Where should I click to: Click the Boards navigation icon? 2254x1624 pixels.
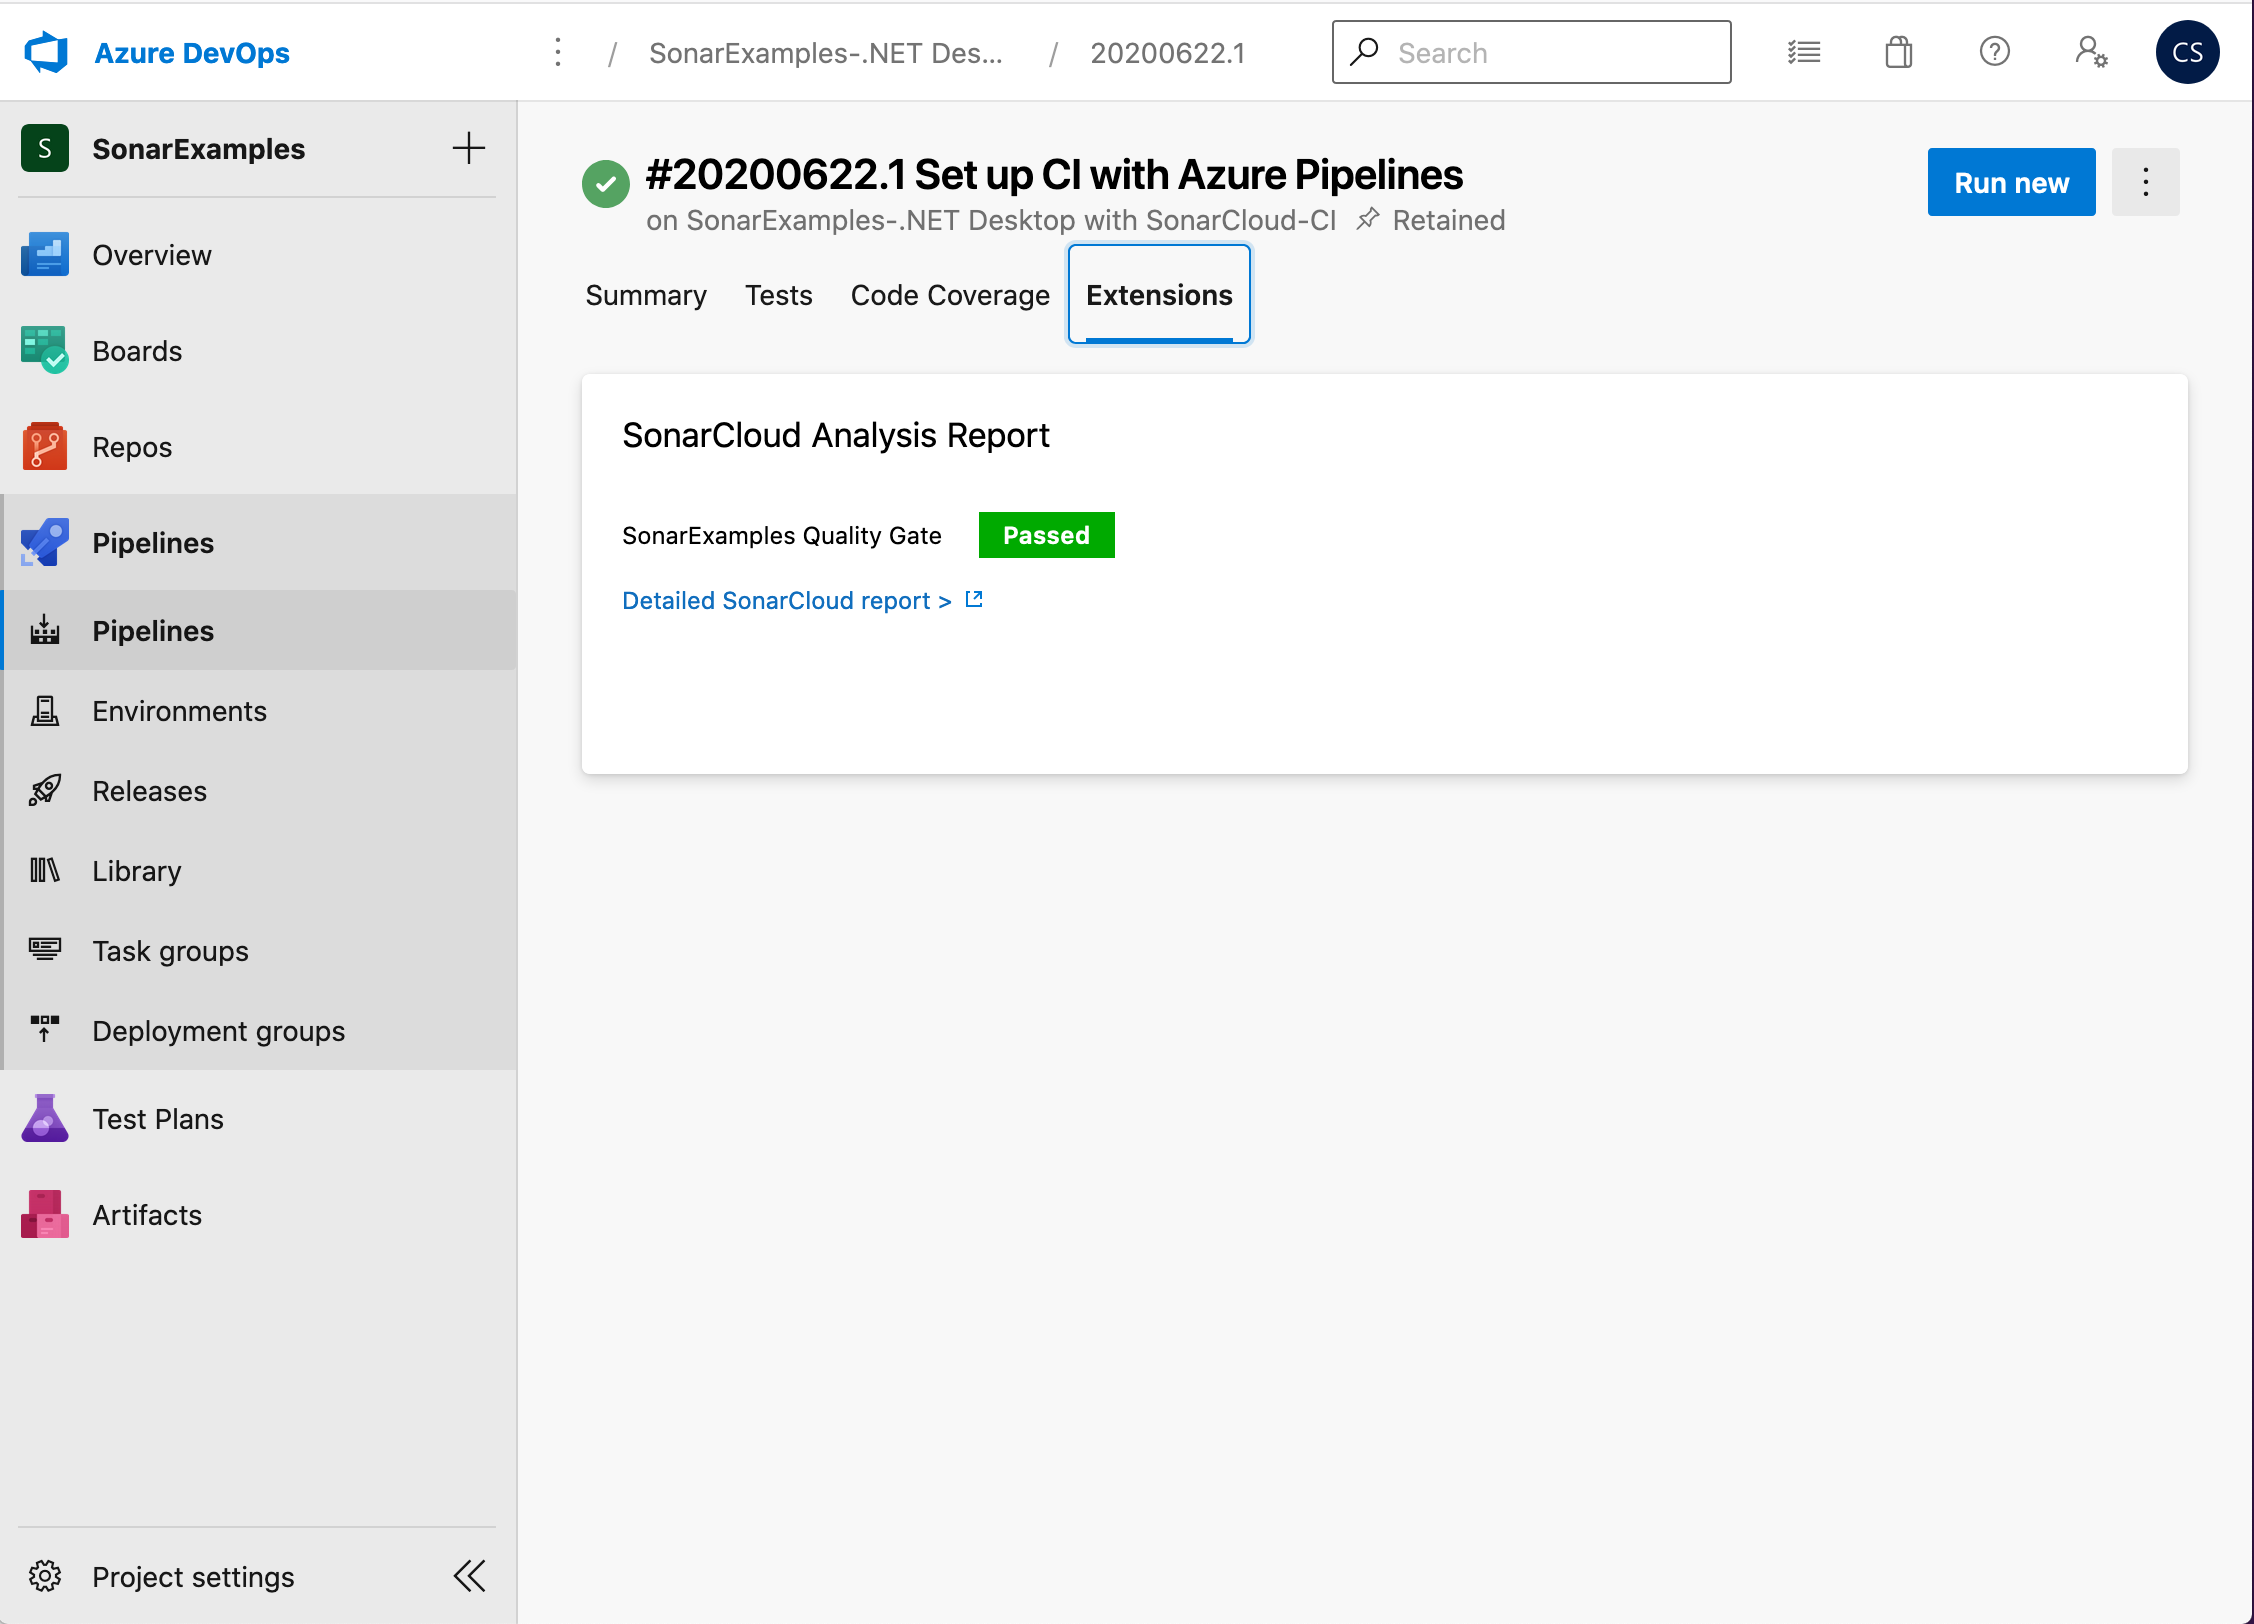[x=46, y=350]
